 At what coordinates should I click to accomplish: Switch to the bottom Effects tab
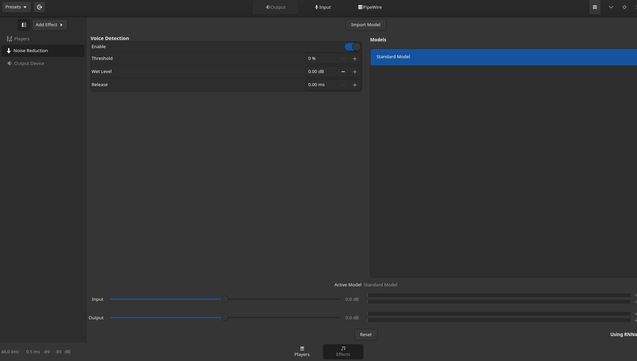coord(343,351)
